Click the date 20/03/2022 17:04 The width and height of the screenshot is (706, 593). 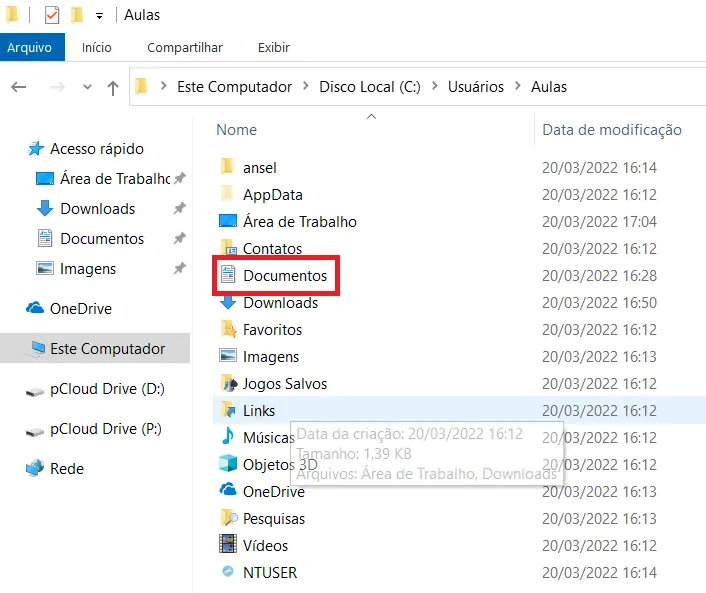pyautogui.click(x=599, y=222)
